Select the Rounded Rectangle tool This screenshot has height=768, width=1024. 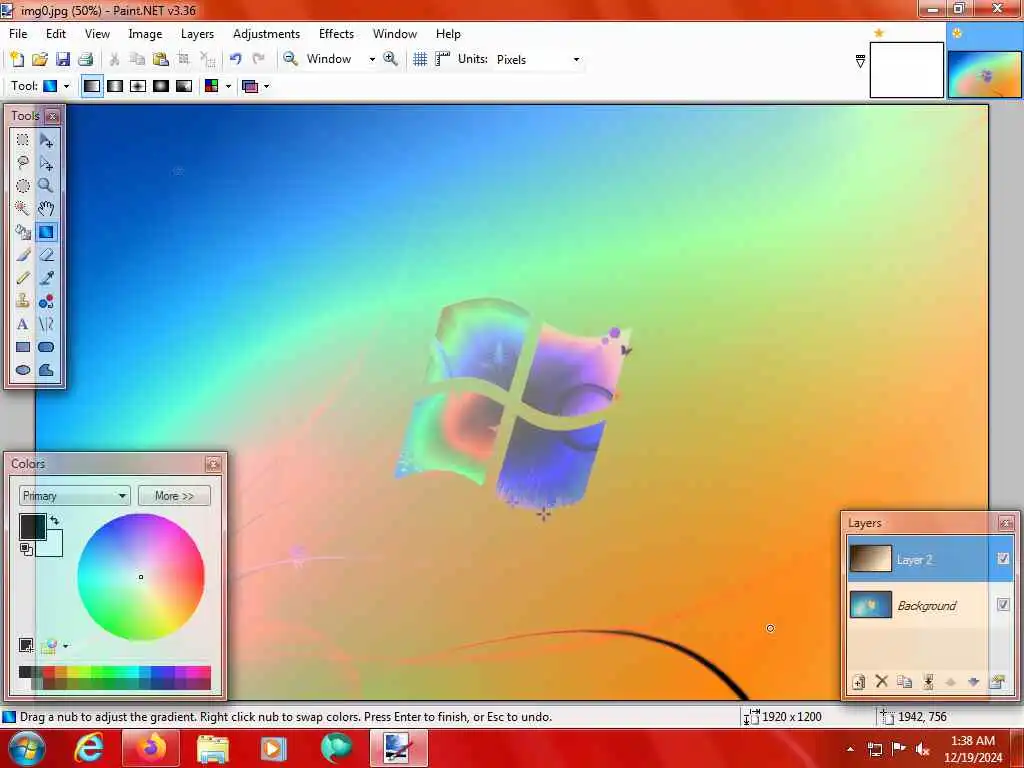click(46, 347)
